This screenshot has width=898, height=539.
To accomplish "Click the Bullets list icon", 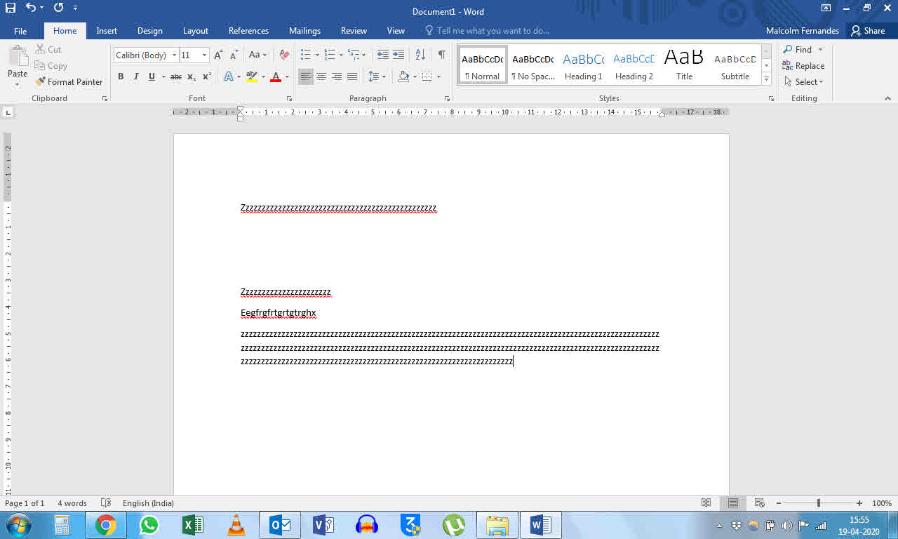I will click(x=306, y=54).
